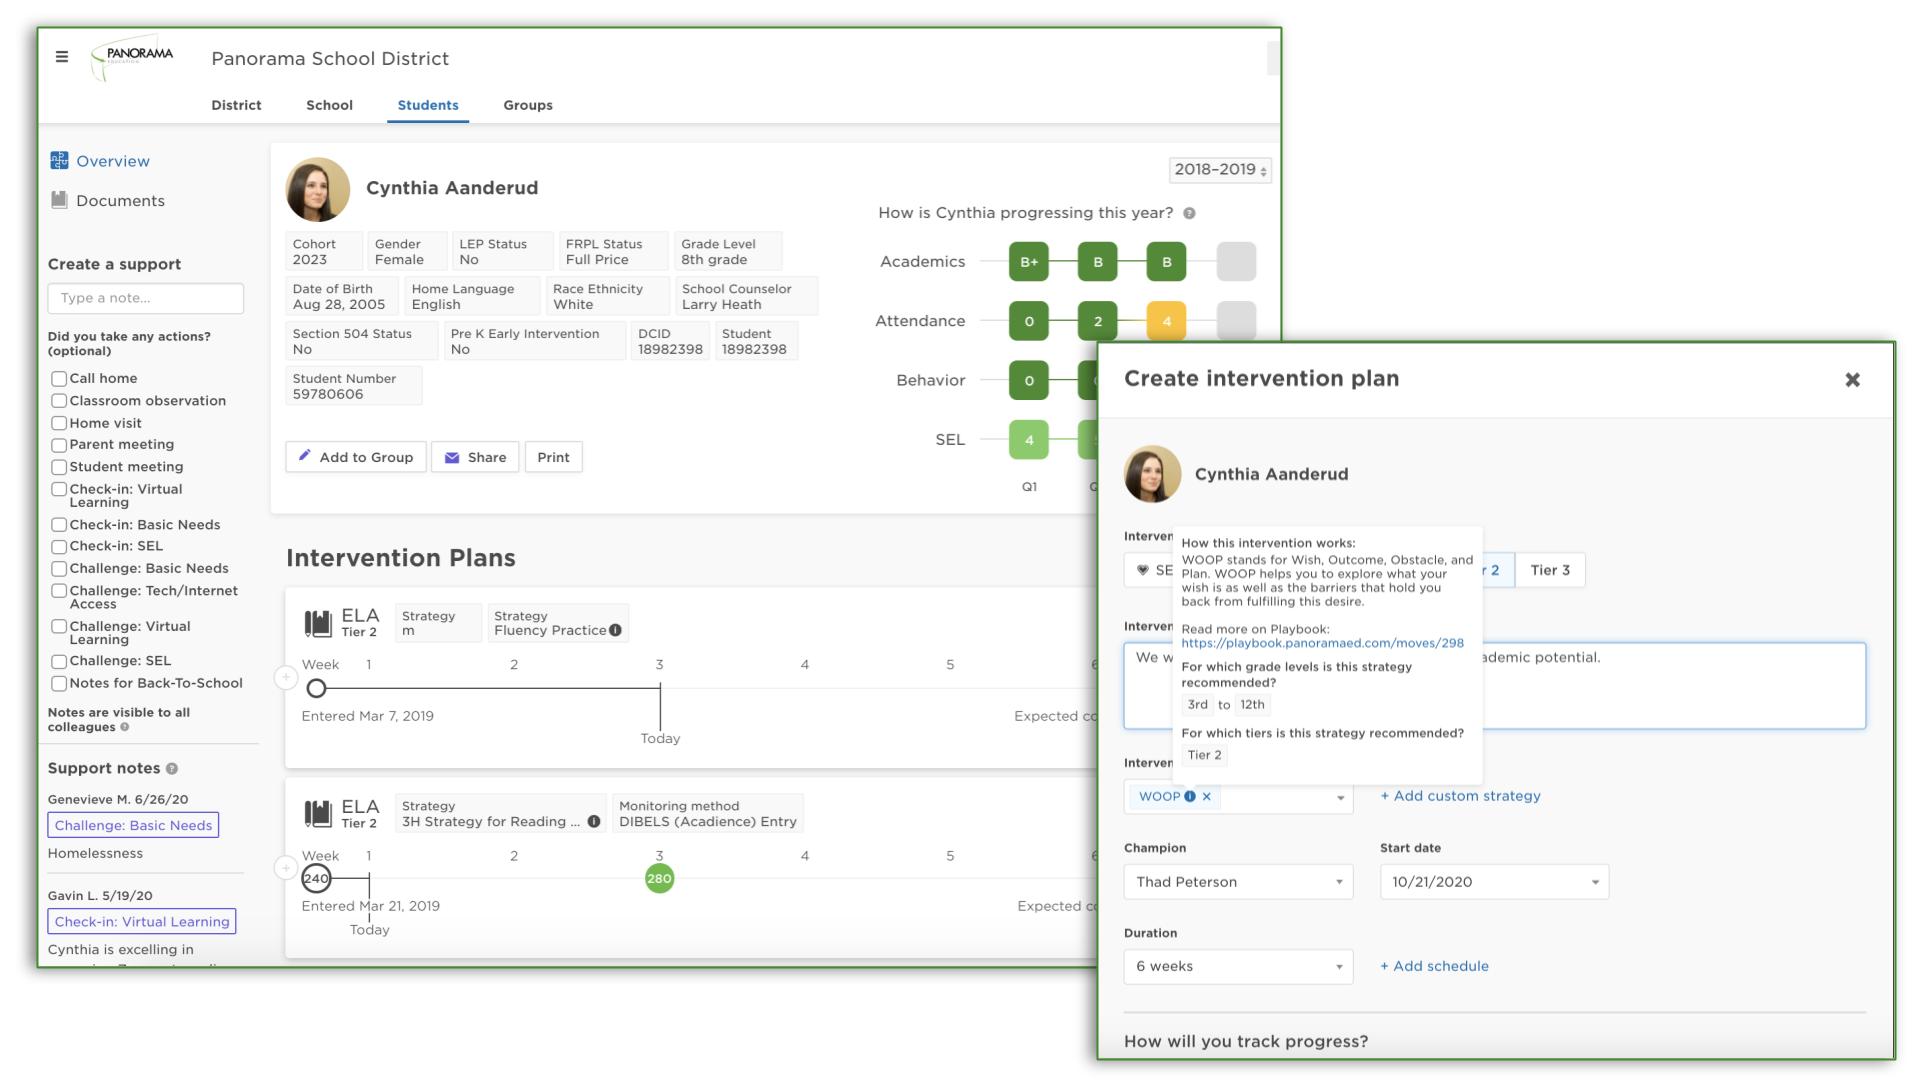
Task: Click the Add custom strategy link
Action: pos(1459,796)
